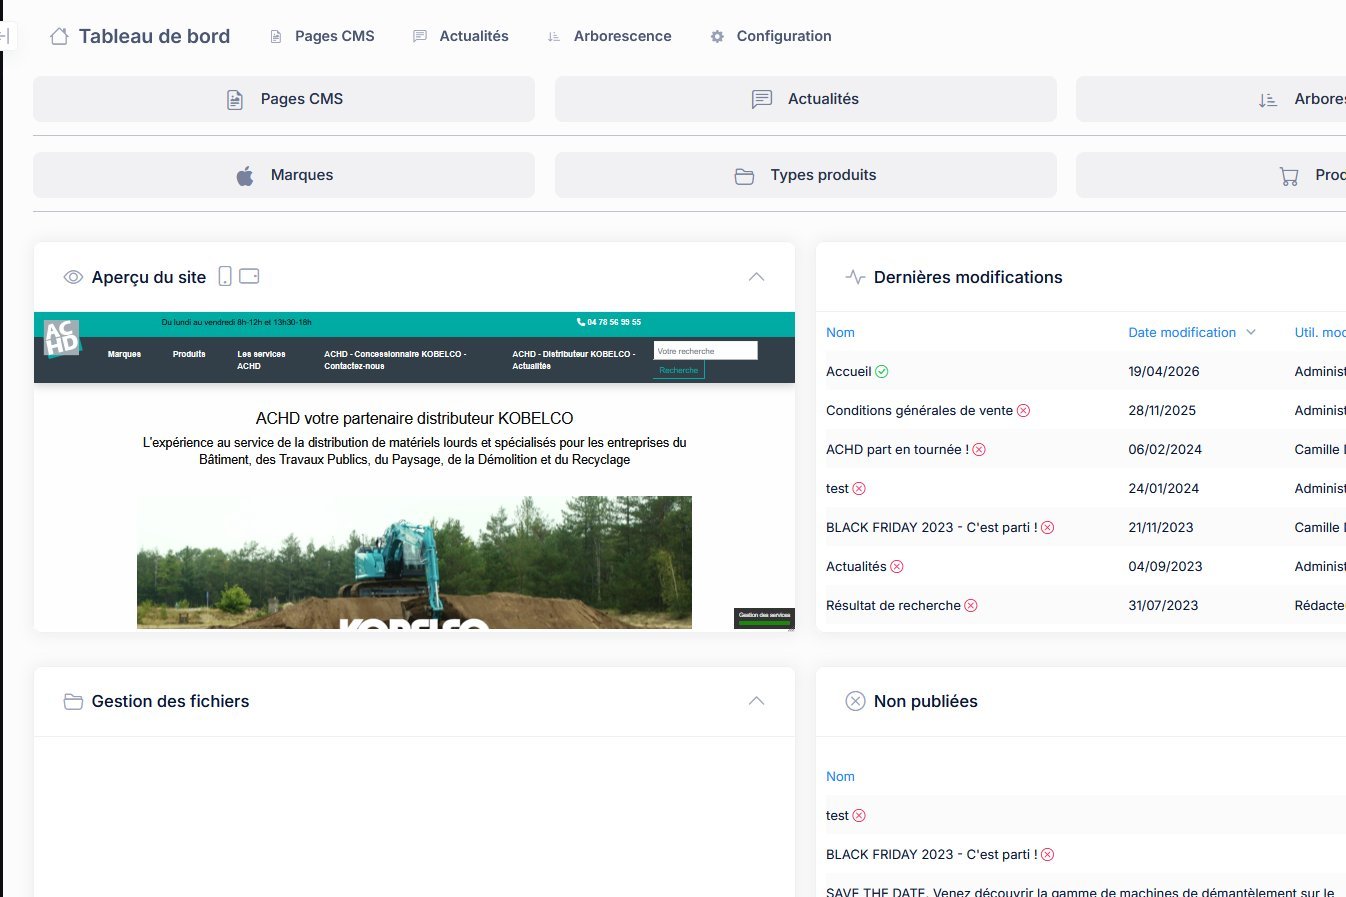Screen dimensions: 1346x897
Task: Click the gear icon beside Configuration
Action: coord(717,36)
